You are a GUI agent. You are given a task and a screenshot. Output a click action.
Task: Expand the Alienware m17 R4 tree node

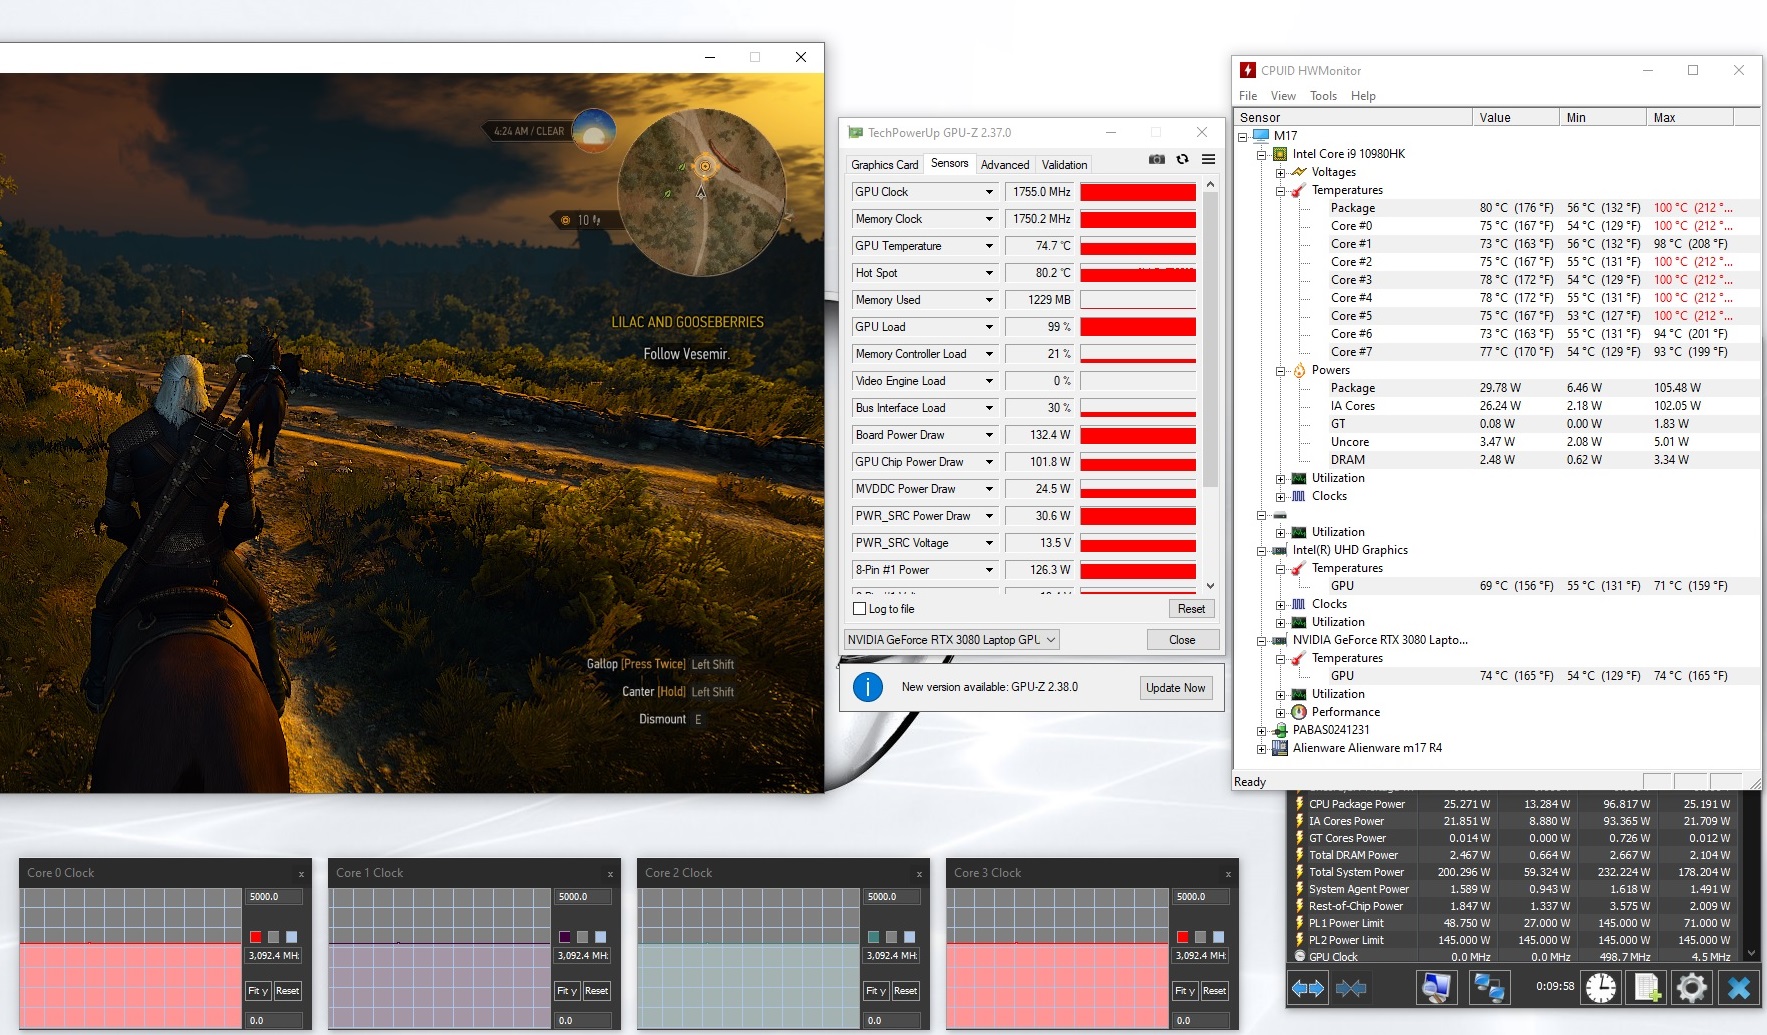1262,749
